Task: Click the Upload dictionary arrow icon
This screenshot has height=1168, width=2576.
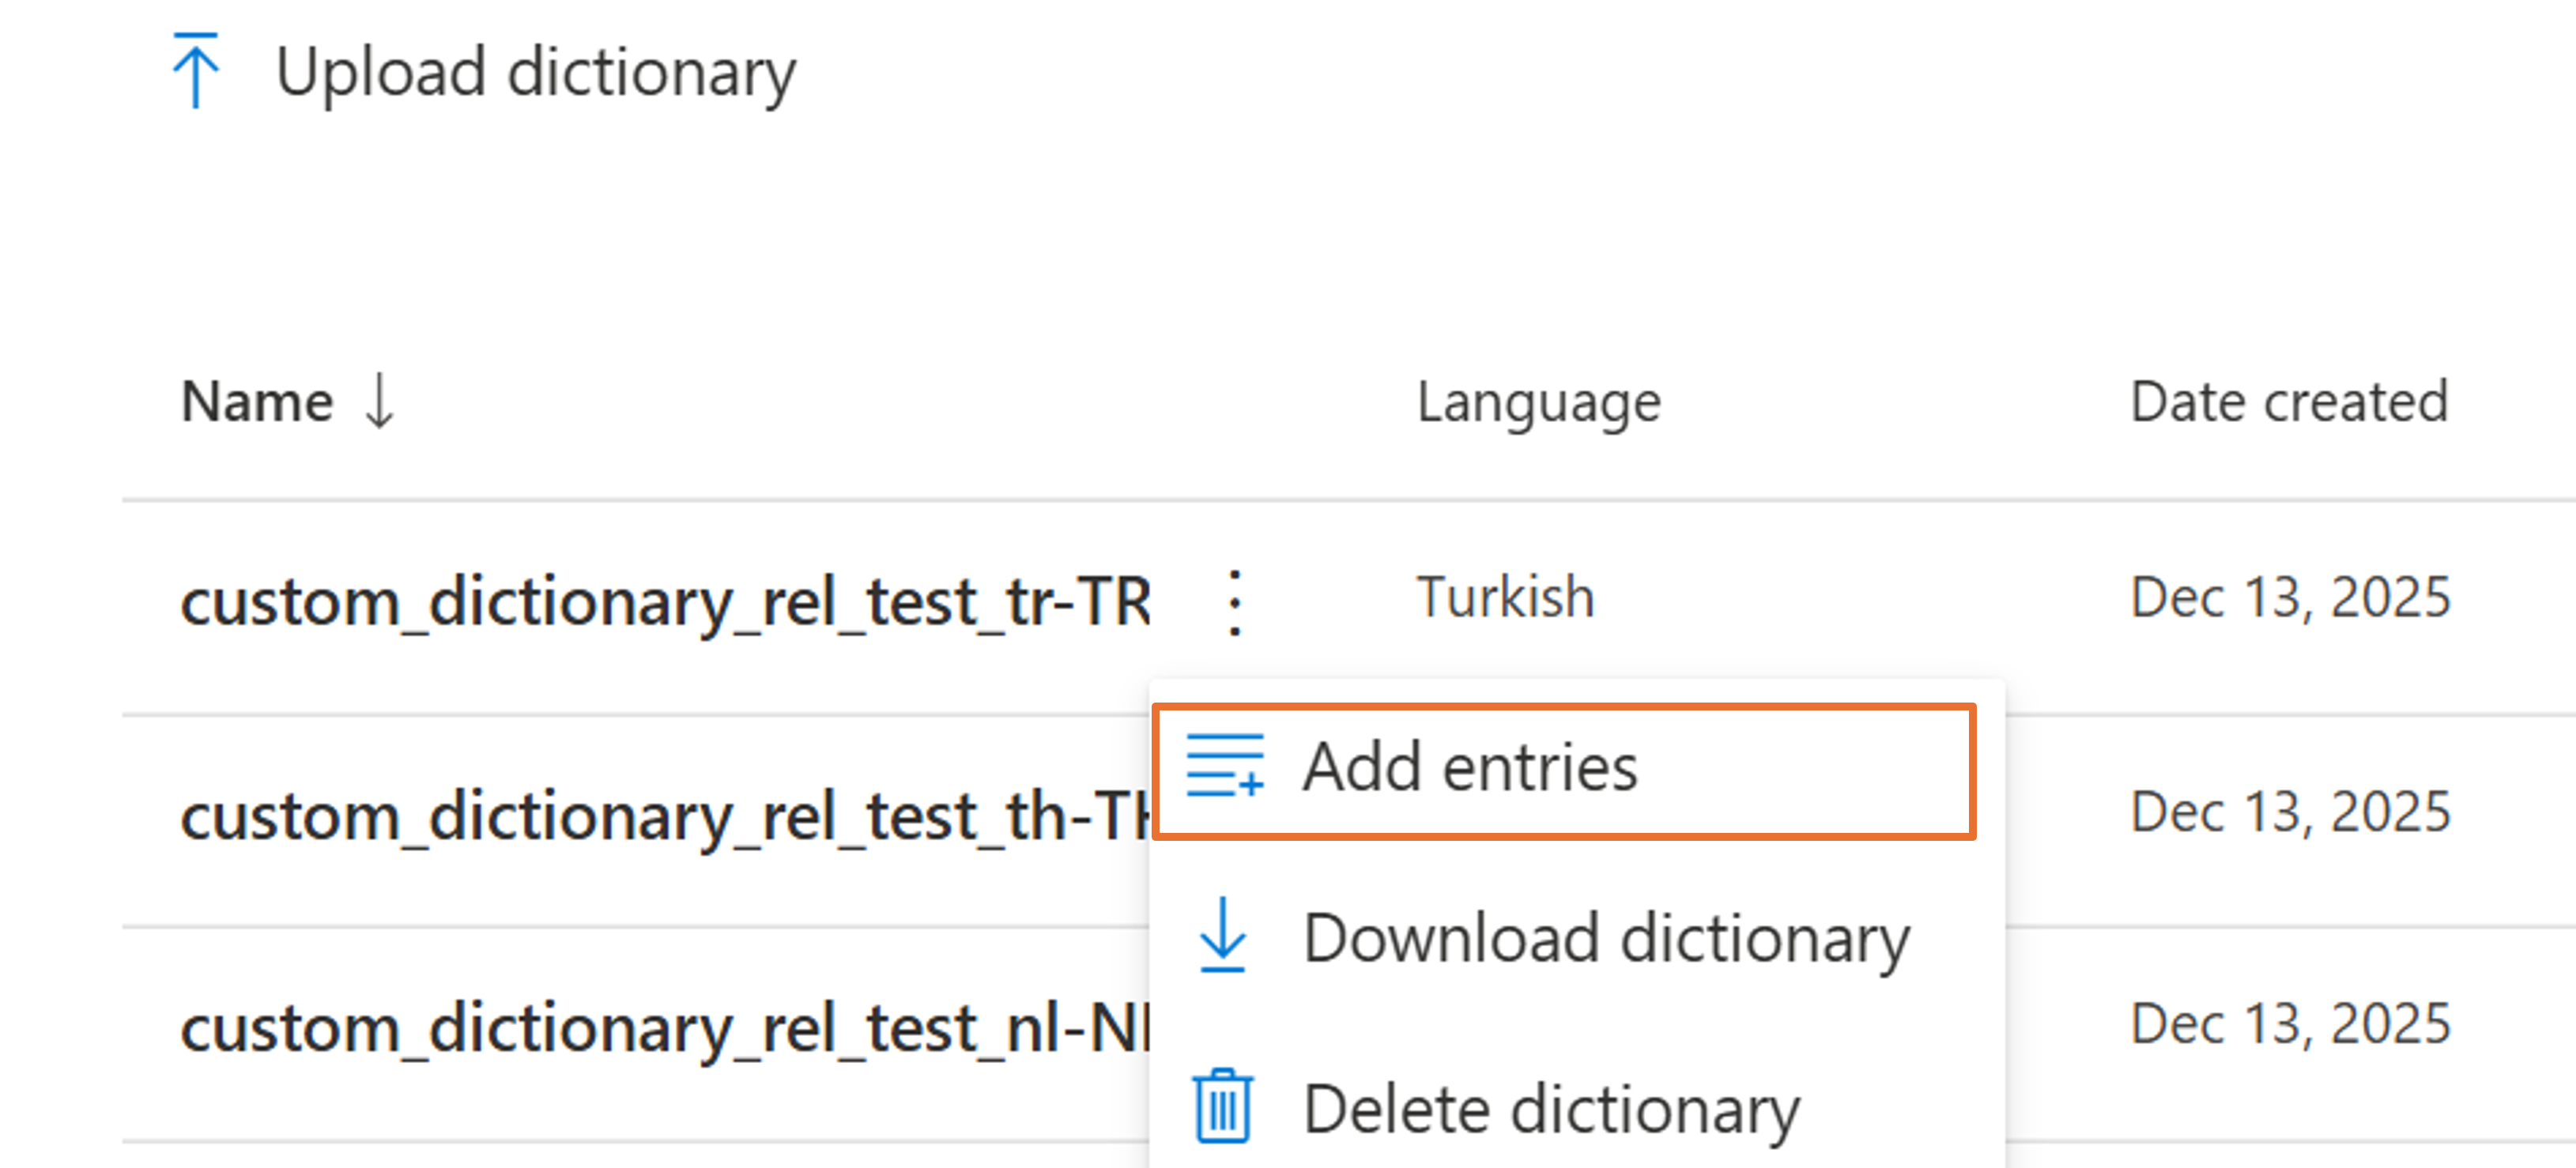Action: (x=196, y=70)
